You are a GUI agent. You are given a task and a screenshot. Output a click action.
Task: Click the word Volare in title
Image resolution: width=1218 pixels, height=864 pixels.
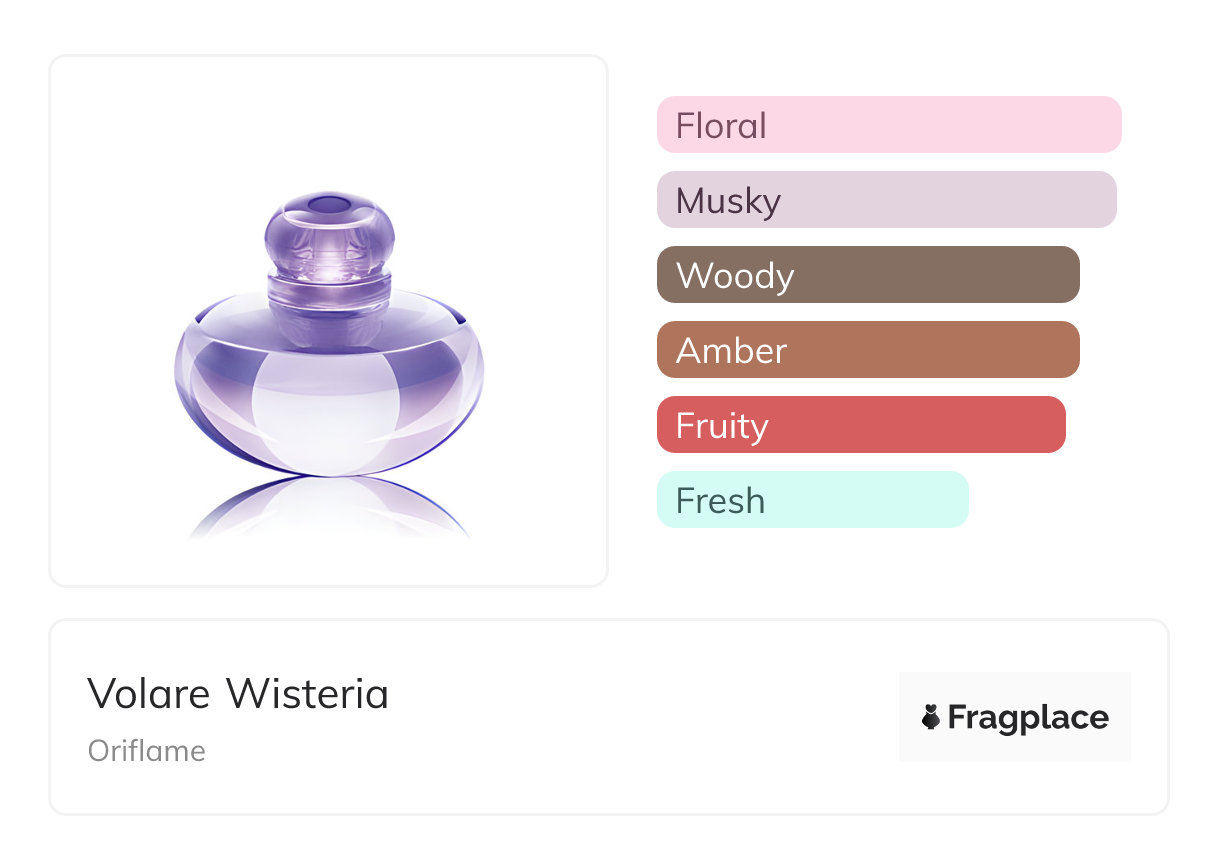click(149, 694)
